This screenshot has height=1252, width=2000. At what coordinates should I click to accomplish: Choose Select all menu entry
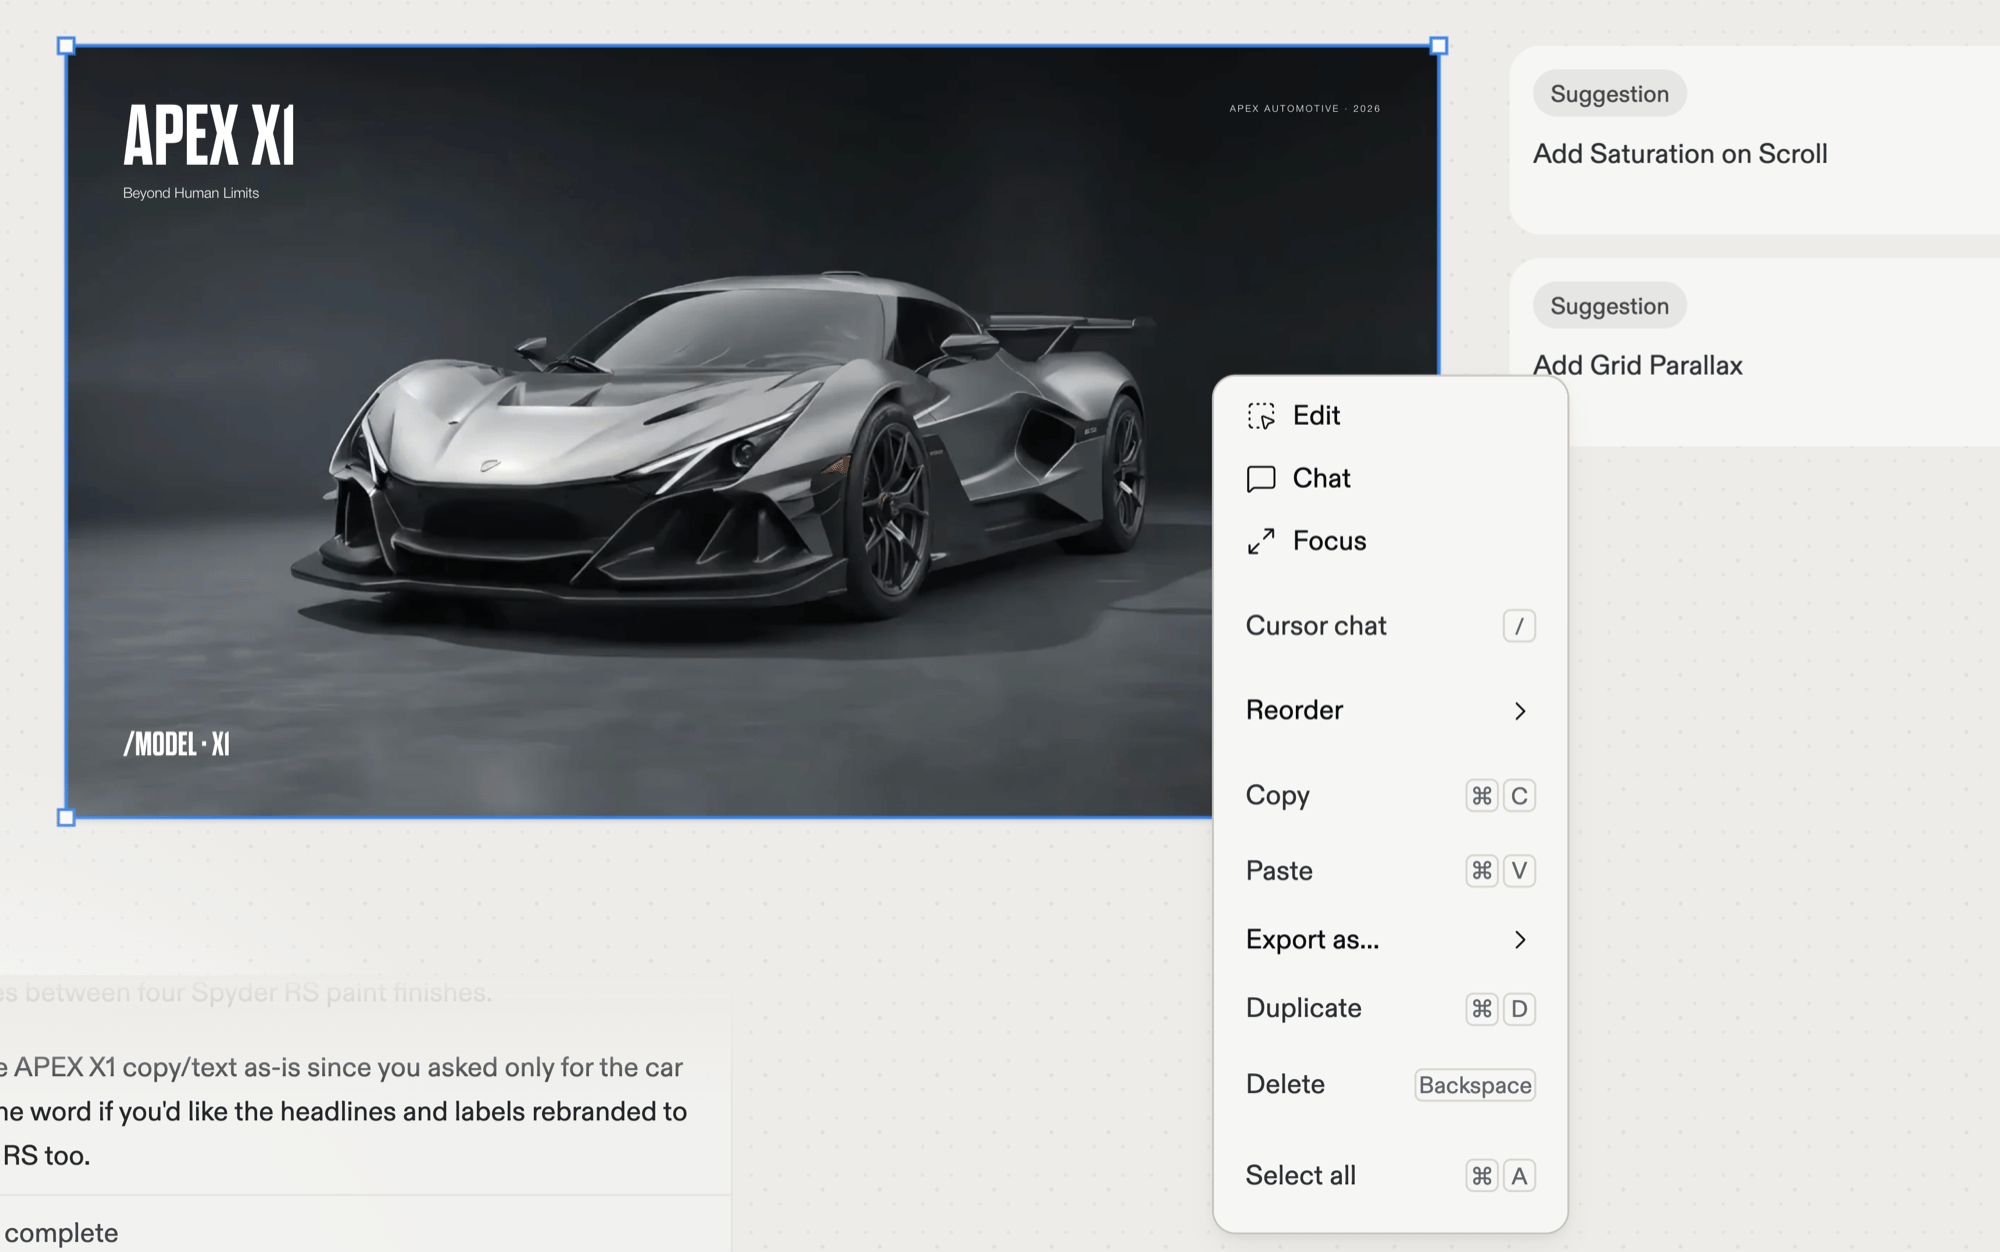(x=1390, y=1176)
